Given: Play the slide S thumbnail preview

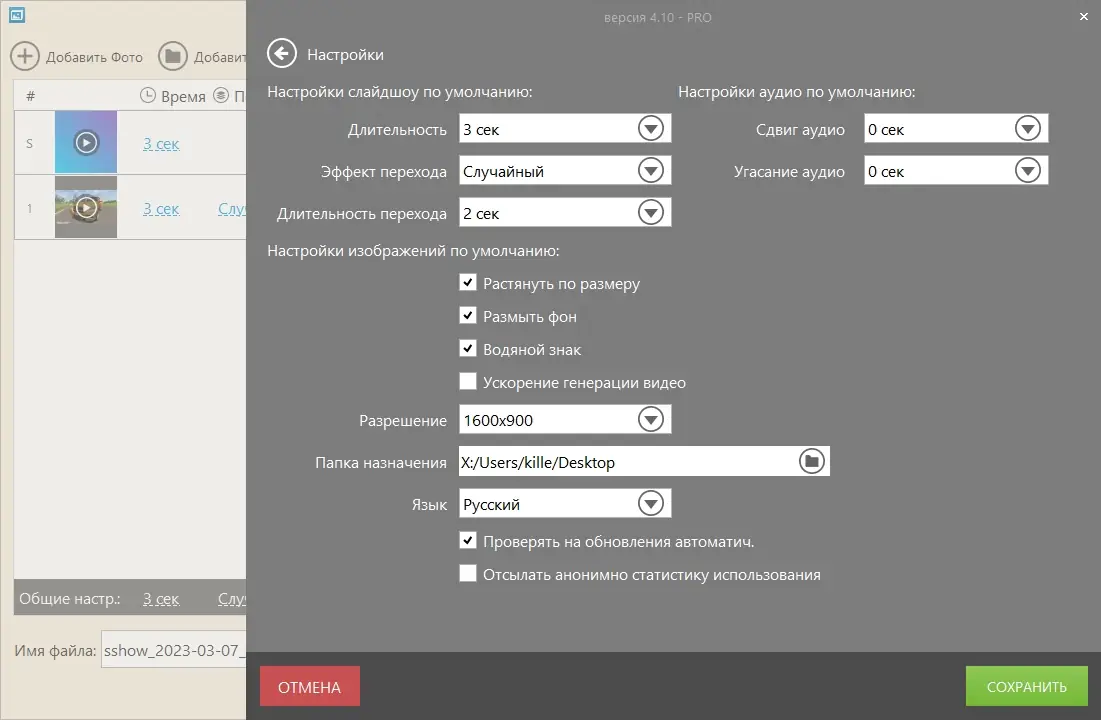Looking at the screenshot, I should (x=86, y=142).
